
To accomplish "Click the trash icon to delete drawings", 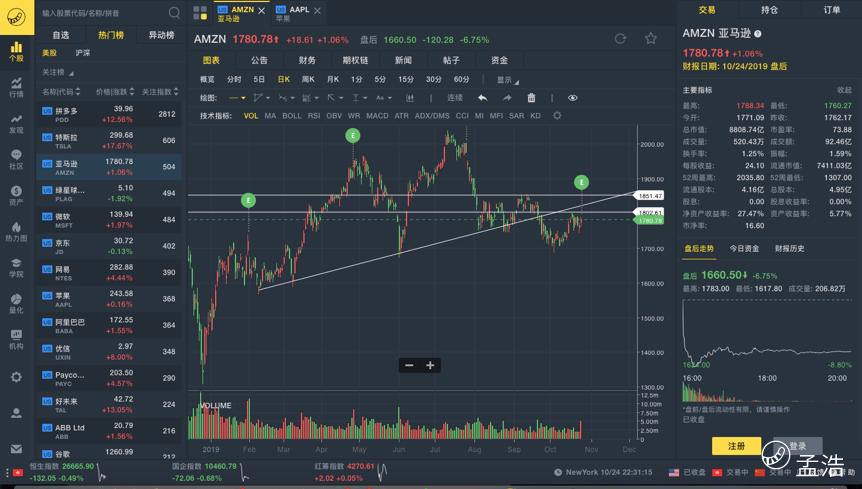I will (x=531, y=98).
